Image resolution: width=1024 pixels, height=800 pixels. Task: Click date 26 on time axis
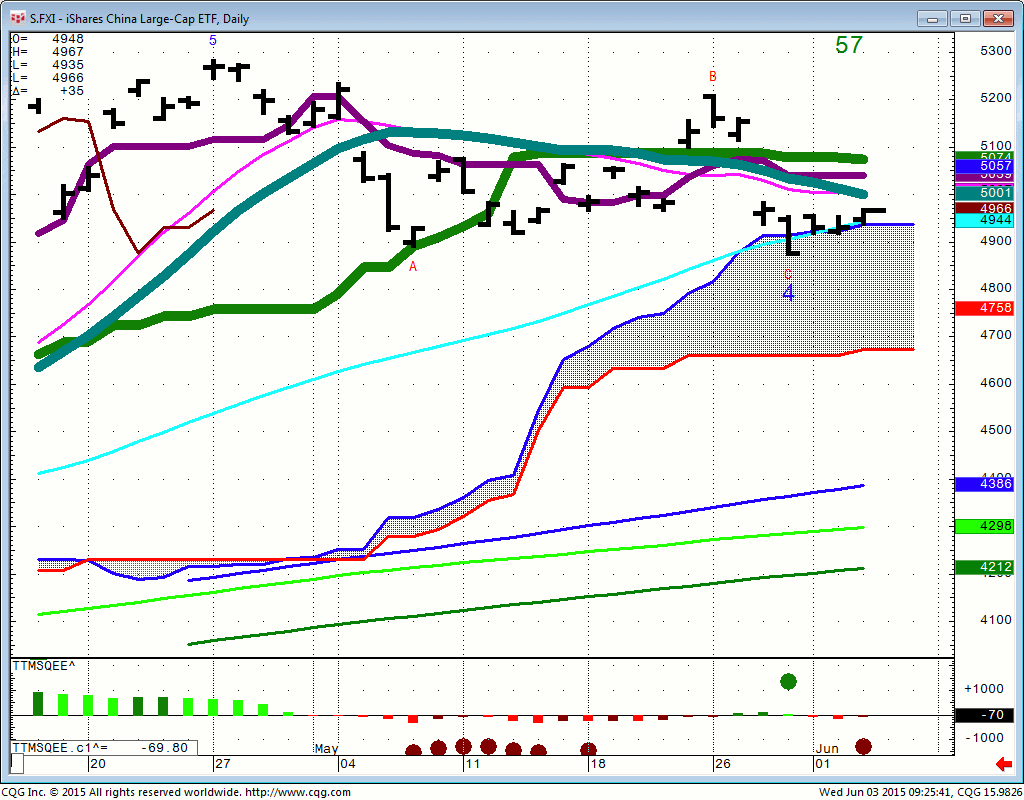coord(722,763)
